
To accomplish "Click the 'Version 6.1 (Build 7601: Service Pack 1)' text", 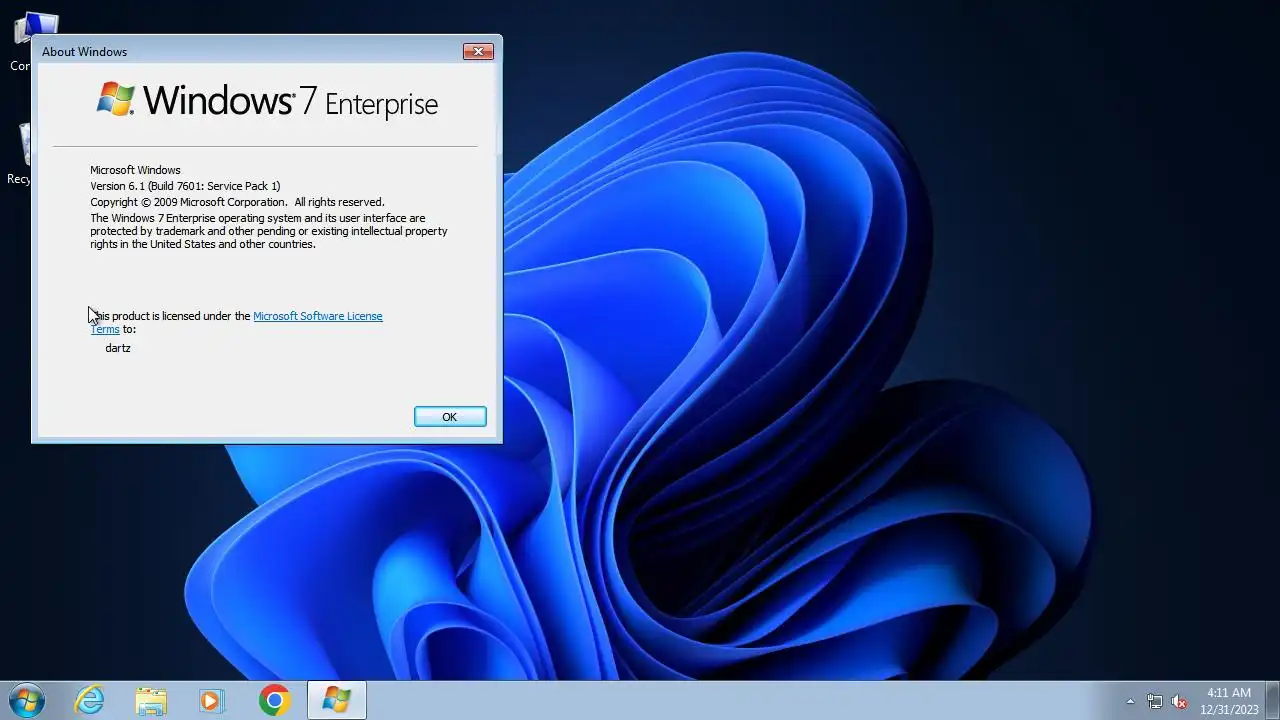I will [185, 186].
